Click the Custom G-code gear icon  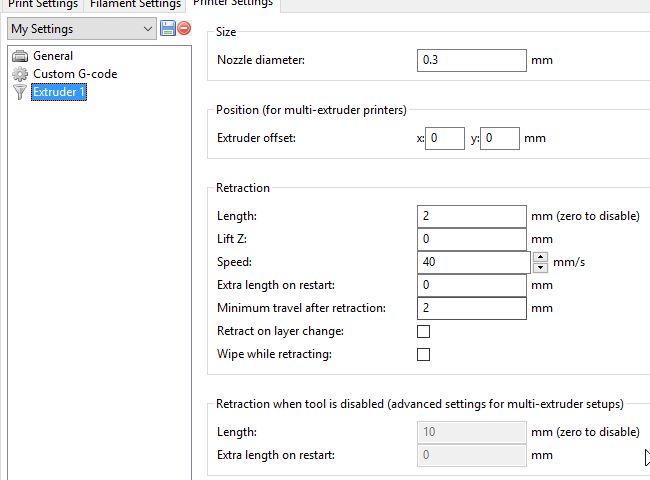point(20,74)
